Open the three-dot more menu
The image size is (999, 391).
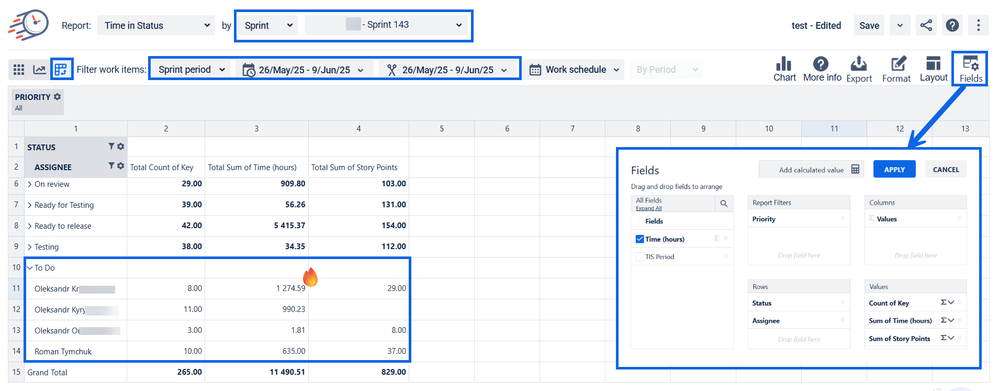pos(979,25)
